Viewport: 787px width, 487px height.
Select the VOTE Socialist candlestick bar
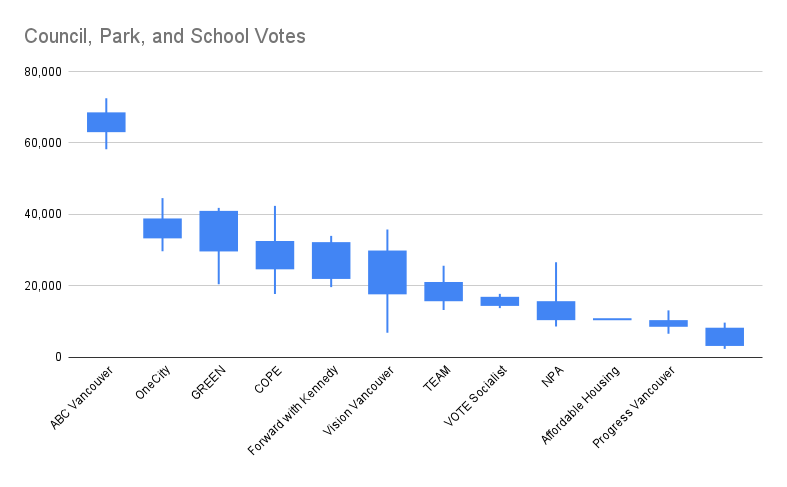coord(499,301)
